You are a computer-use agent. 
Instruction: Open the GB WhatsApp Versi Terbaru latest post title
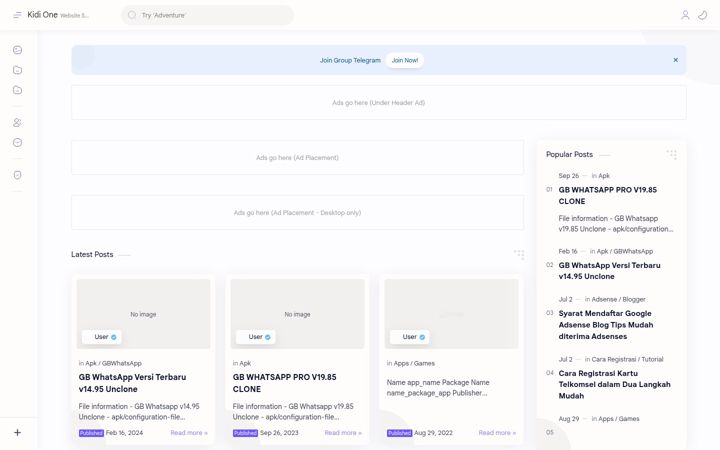pos(132,383)
